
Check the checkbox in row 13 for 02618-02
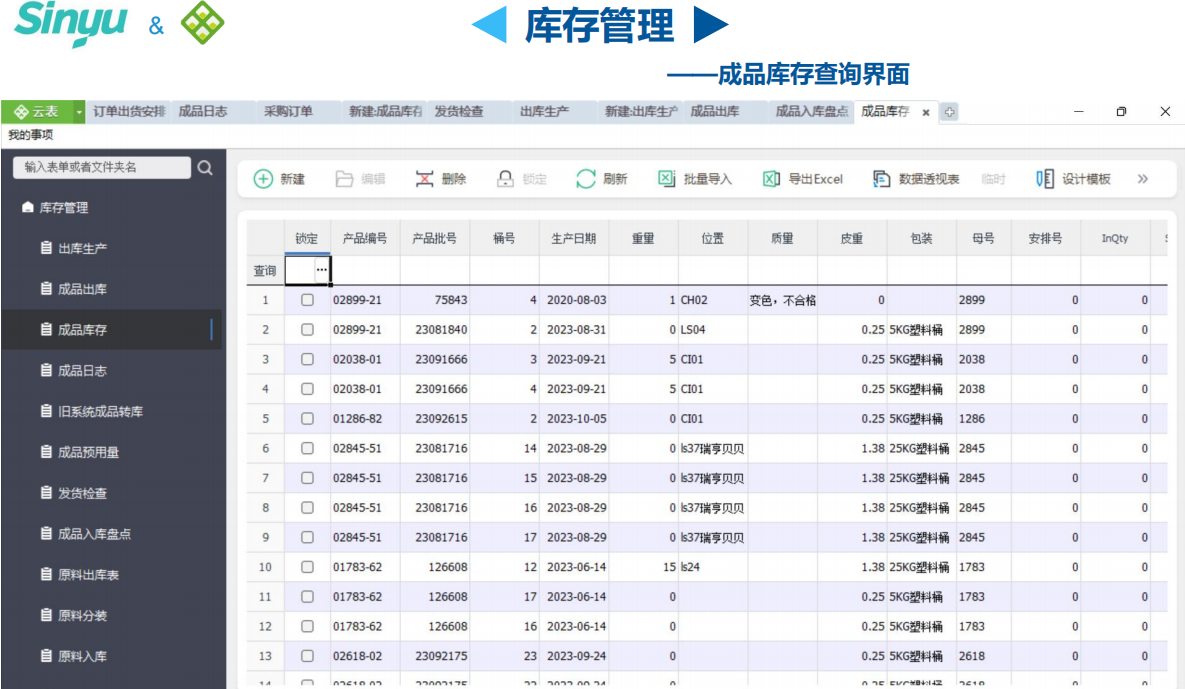pos(307,656)
